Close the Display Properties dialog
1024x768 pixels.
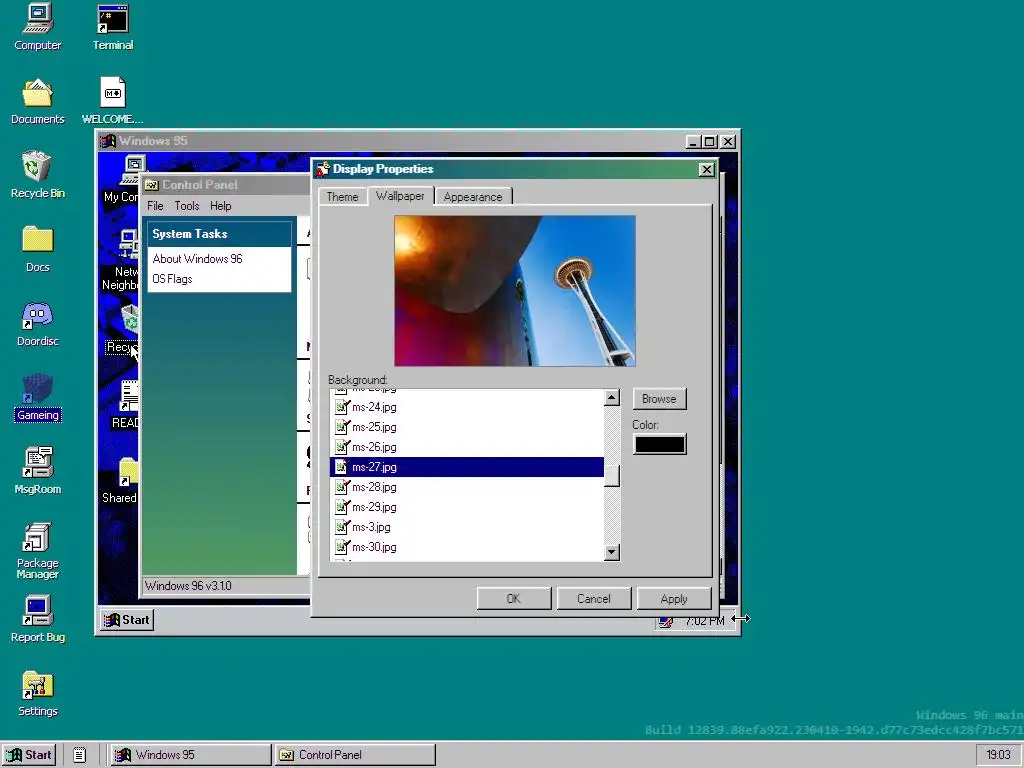pos(707,170)
